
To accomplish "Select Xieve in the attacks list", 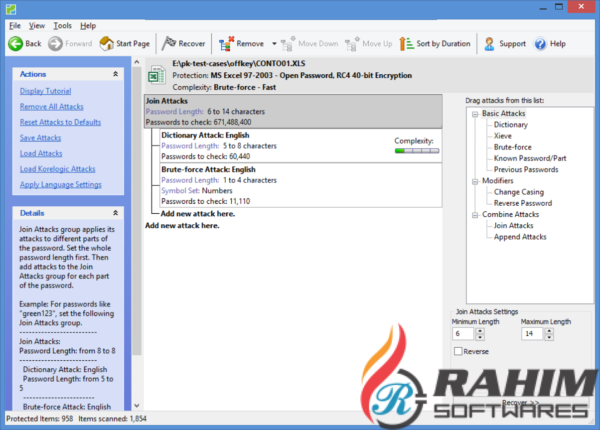I will coord(503,136).
